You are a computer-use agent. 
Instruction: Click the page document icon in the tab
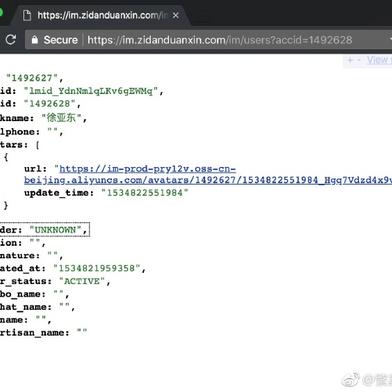tap(27, 15)
